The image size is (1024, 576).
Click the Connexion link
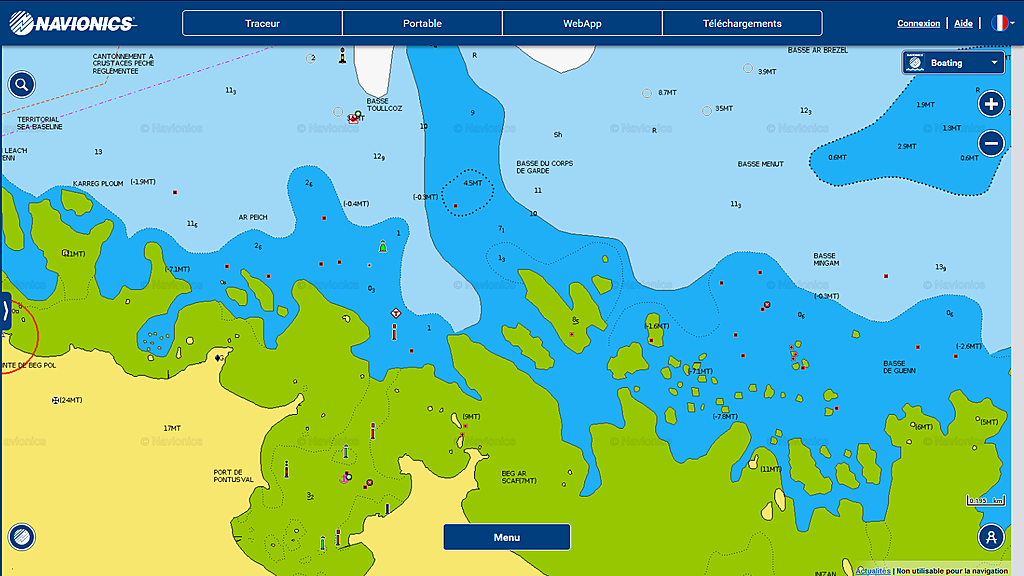[918, 24]
